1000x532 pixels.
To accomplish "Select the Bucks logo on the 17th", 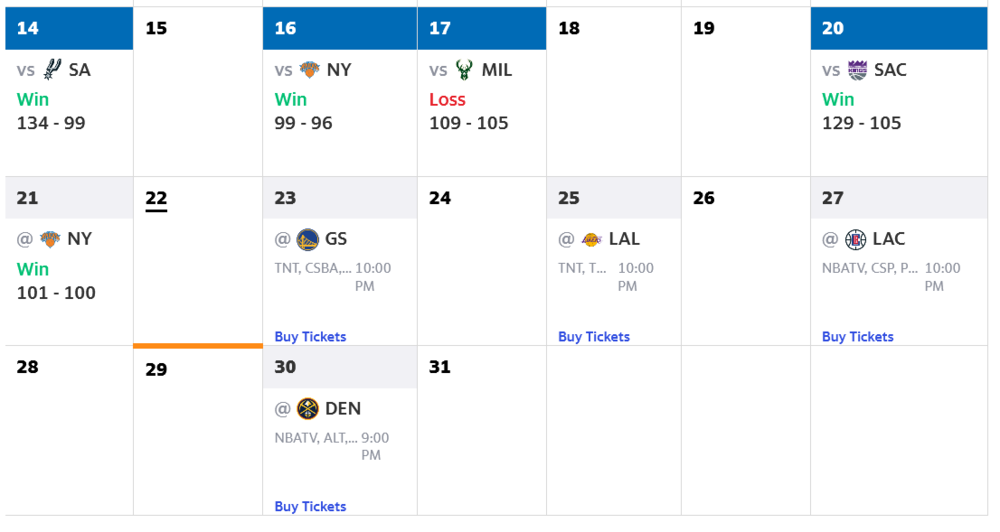I will coord(464,70).
